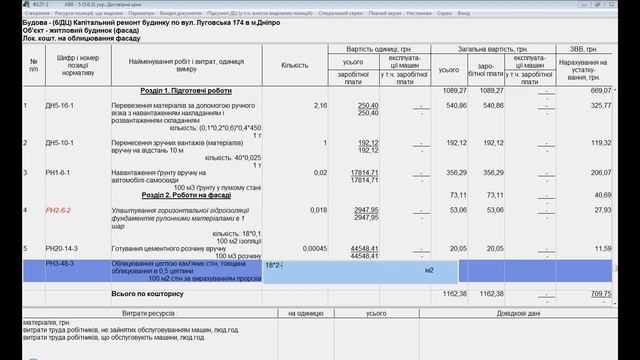Click ЗВВ value 27,93 in row 4

tap(603, 210)
